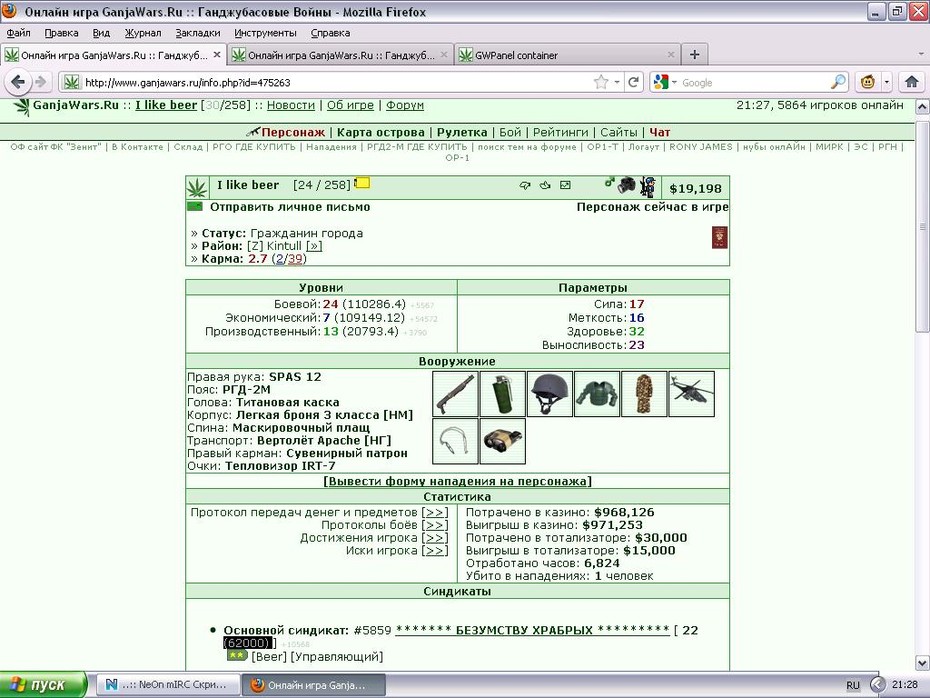This screenshot has width=930, height=698.
Task: Click the Windows пуск start button
Action: (x=43, y=685)
